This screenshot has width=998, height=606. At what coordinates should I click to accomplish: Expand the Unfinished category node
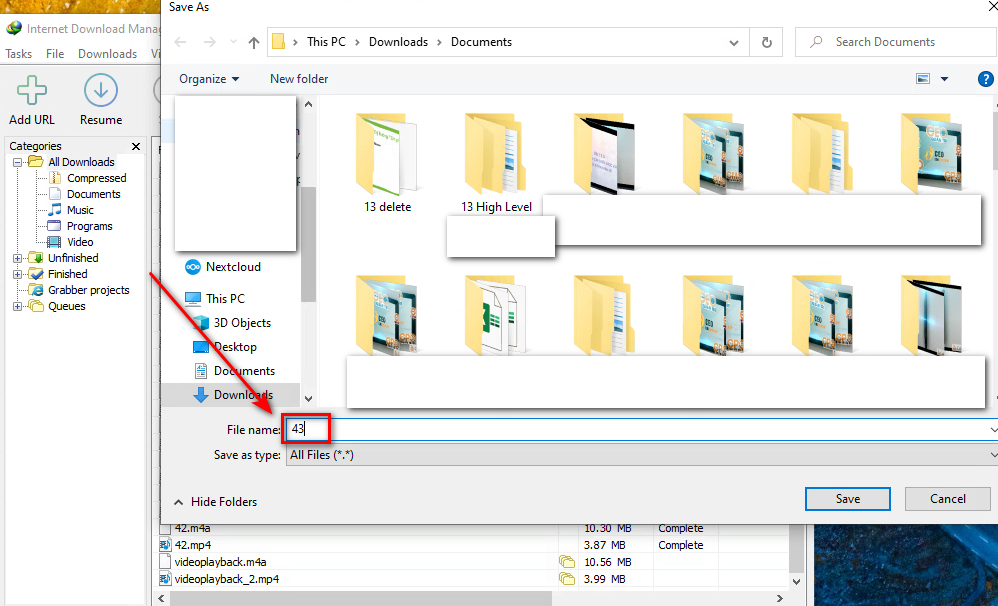[18, 258]
